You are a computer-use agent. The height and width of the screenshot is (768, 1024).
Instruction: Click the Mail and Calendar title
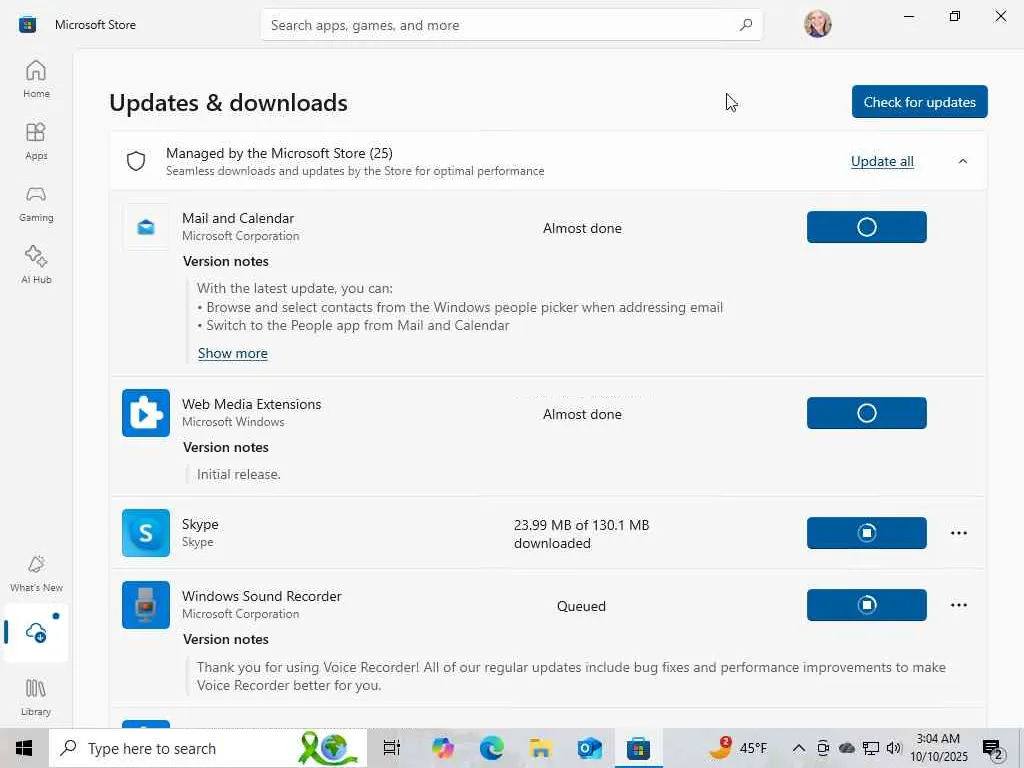[238, 218]
